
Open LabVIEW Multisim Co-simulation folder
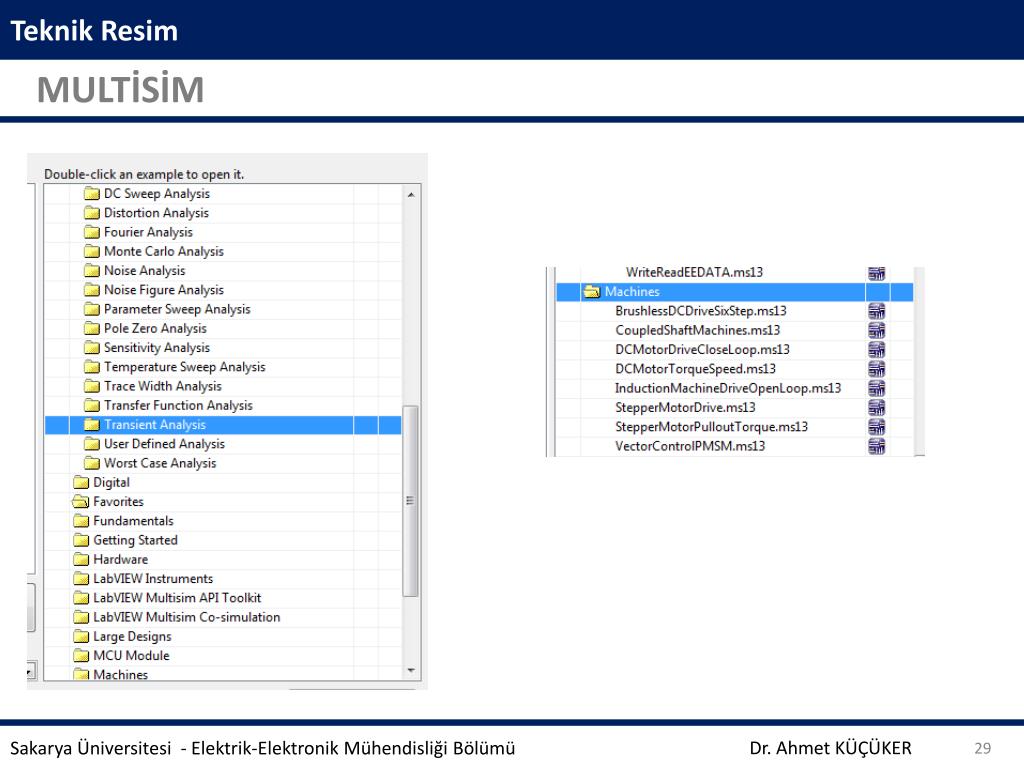coord(187,617)
